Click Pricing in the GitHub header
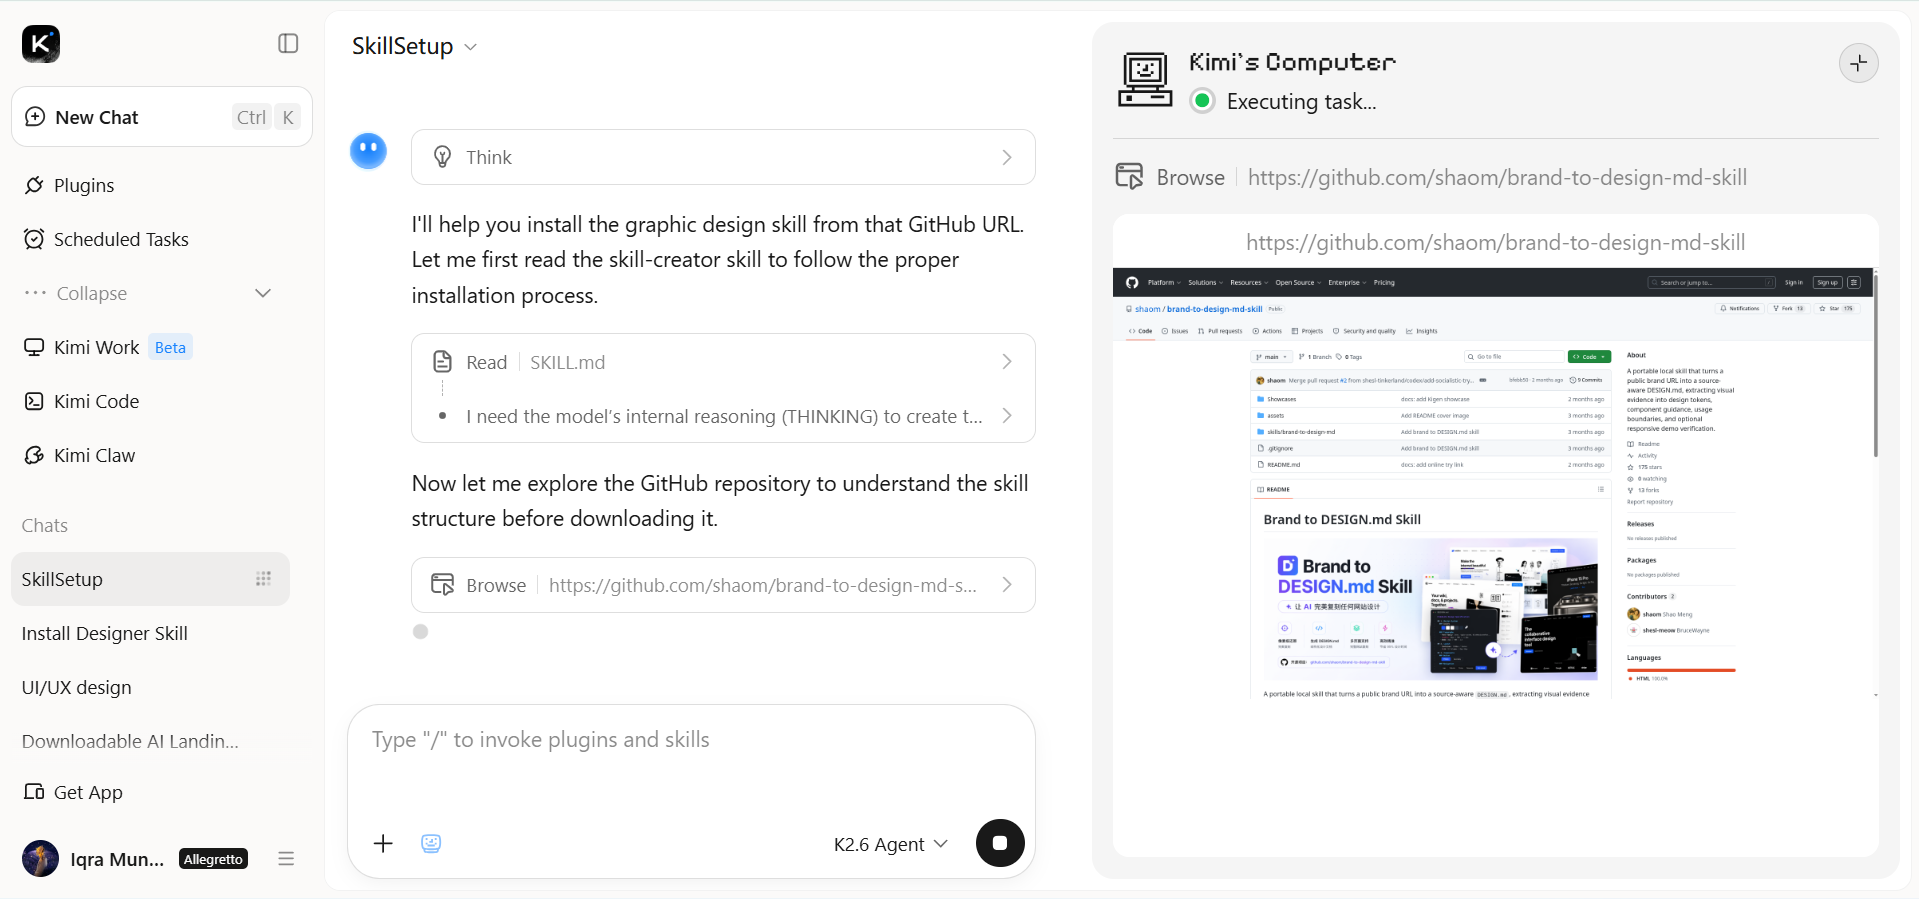 [x=1384, y=283]
